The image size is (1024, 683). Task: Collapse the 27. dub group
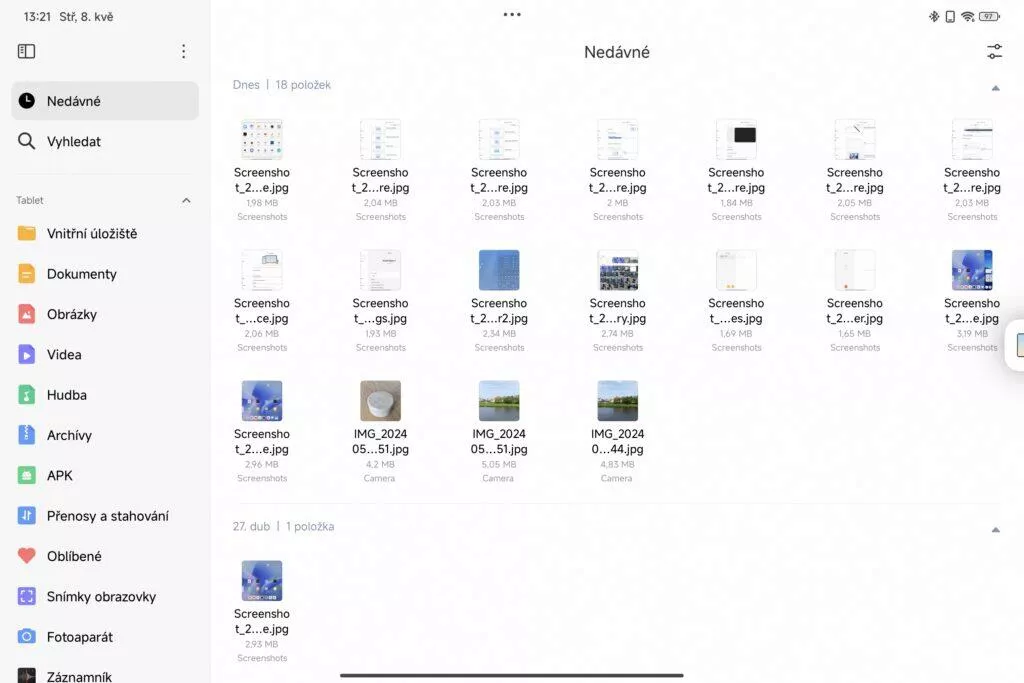[x=995, y=530]
